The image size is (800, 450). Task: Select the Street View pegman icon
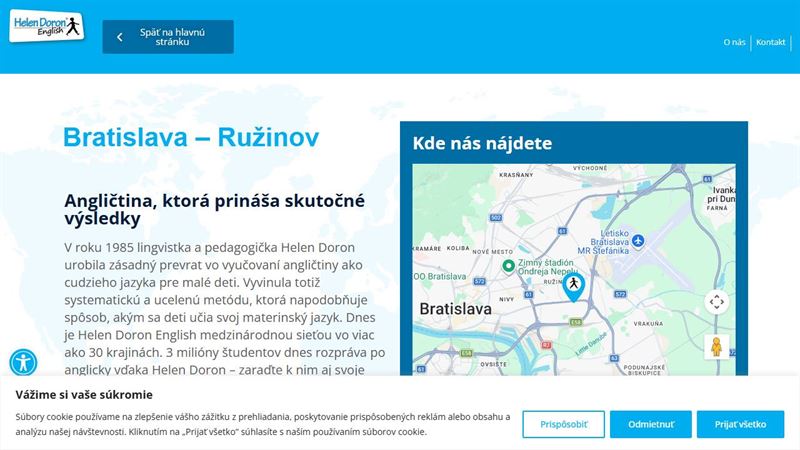716,347
